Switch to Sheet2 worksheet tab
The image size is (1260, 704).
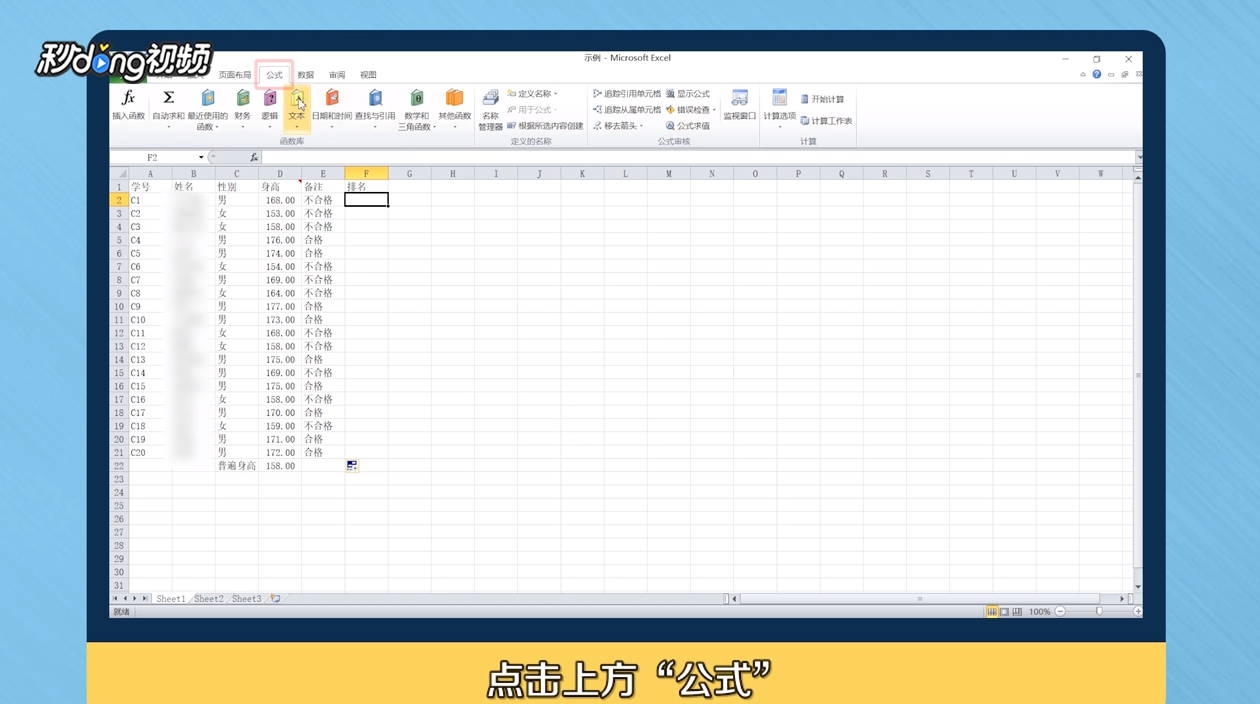tap(208, 599)
